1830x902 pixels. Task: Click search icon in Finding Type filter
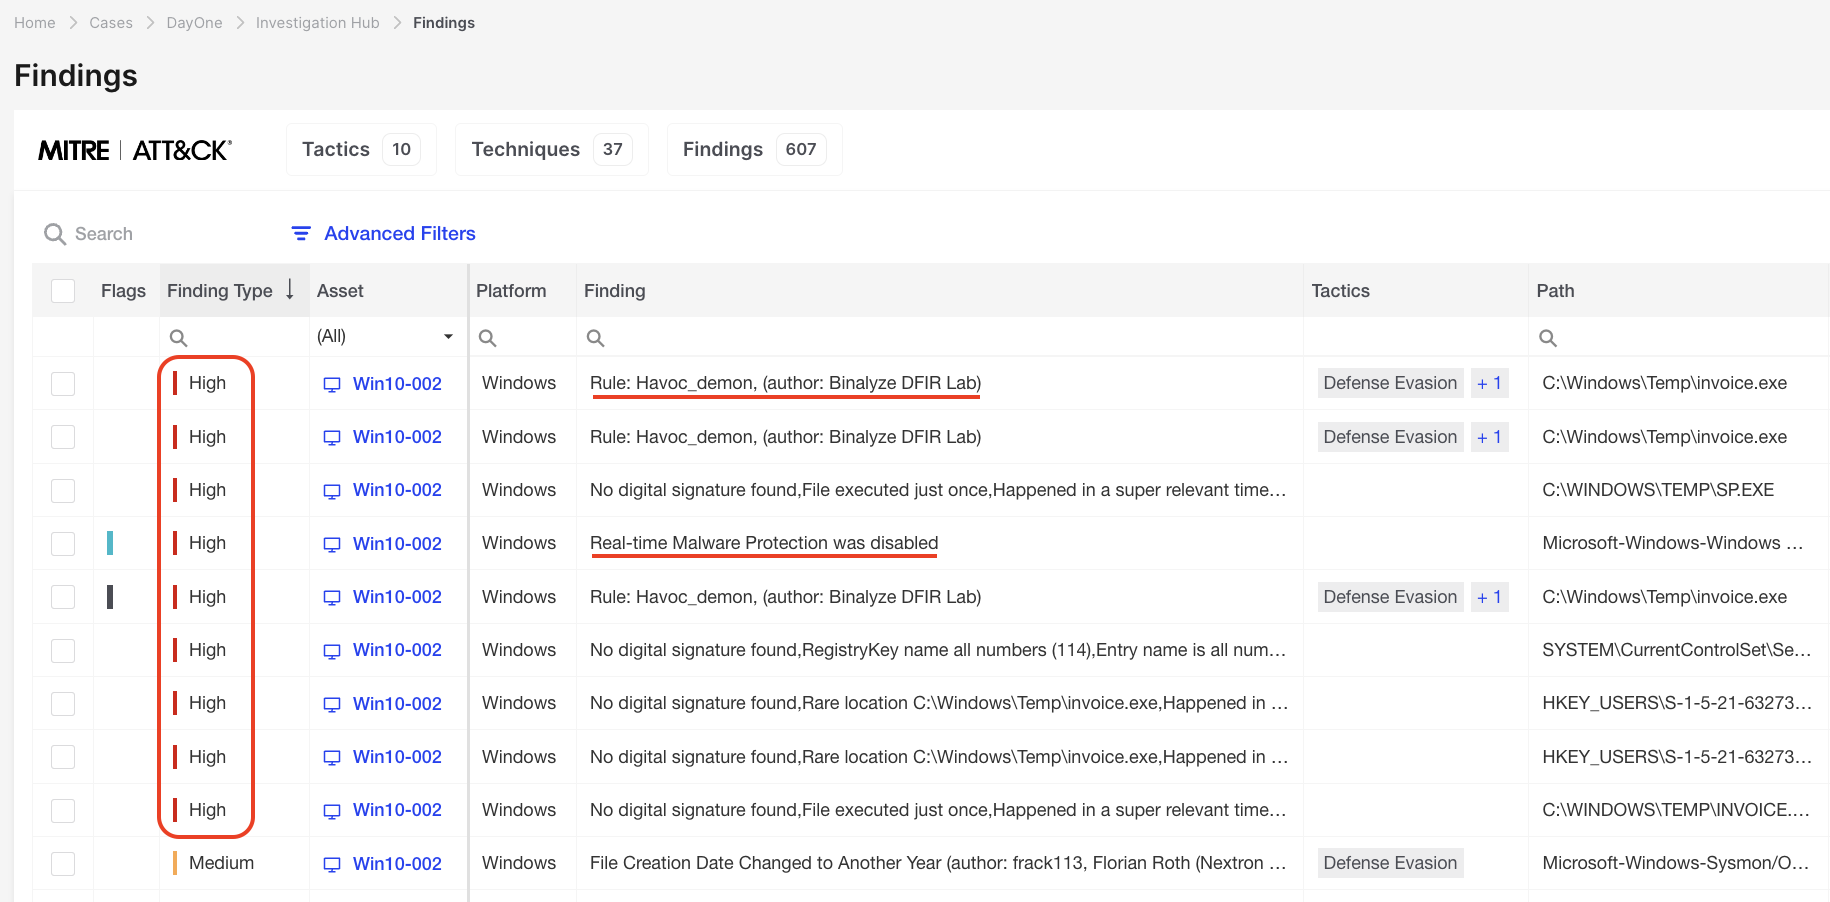coord(179,338)
